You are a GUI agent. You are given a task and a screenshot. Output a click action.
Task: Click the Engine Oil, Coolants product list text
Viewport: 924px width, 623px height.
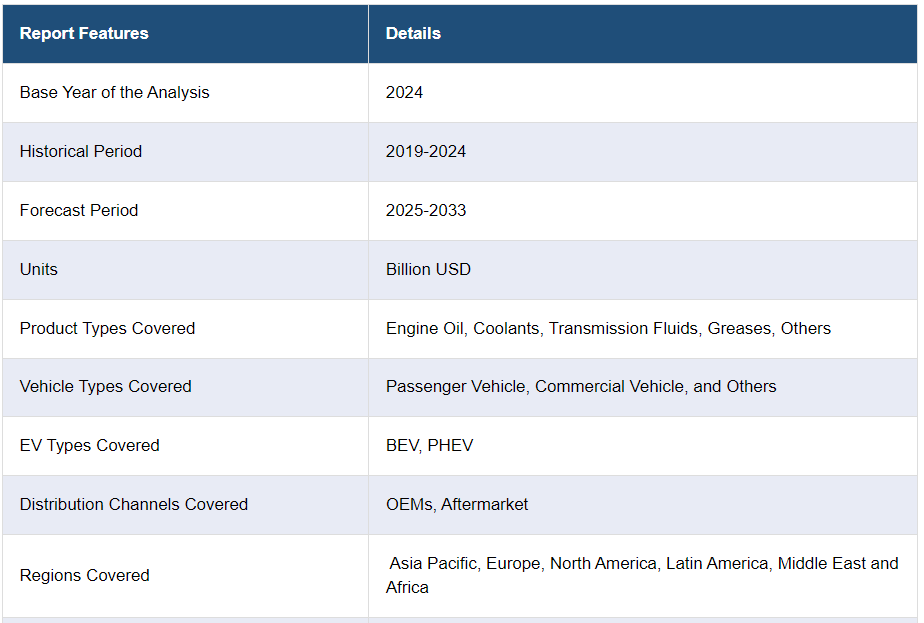pos(608,329)
